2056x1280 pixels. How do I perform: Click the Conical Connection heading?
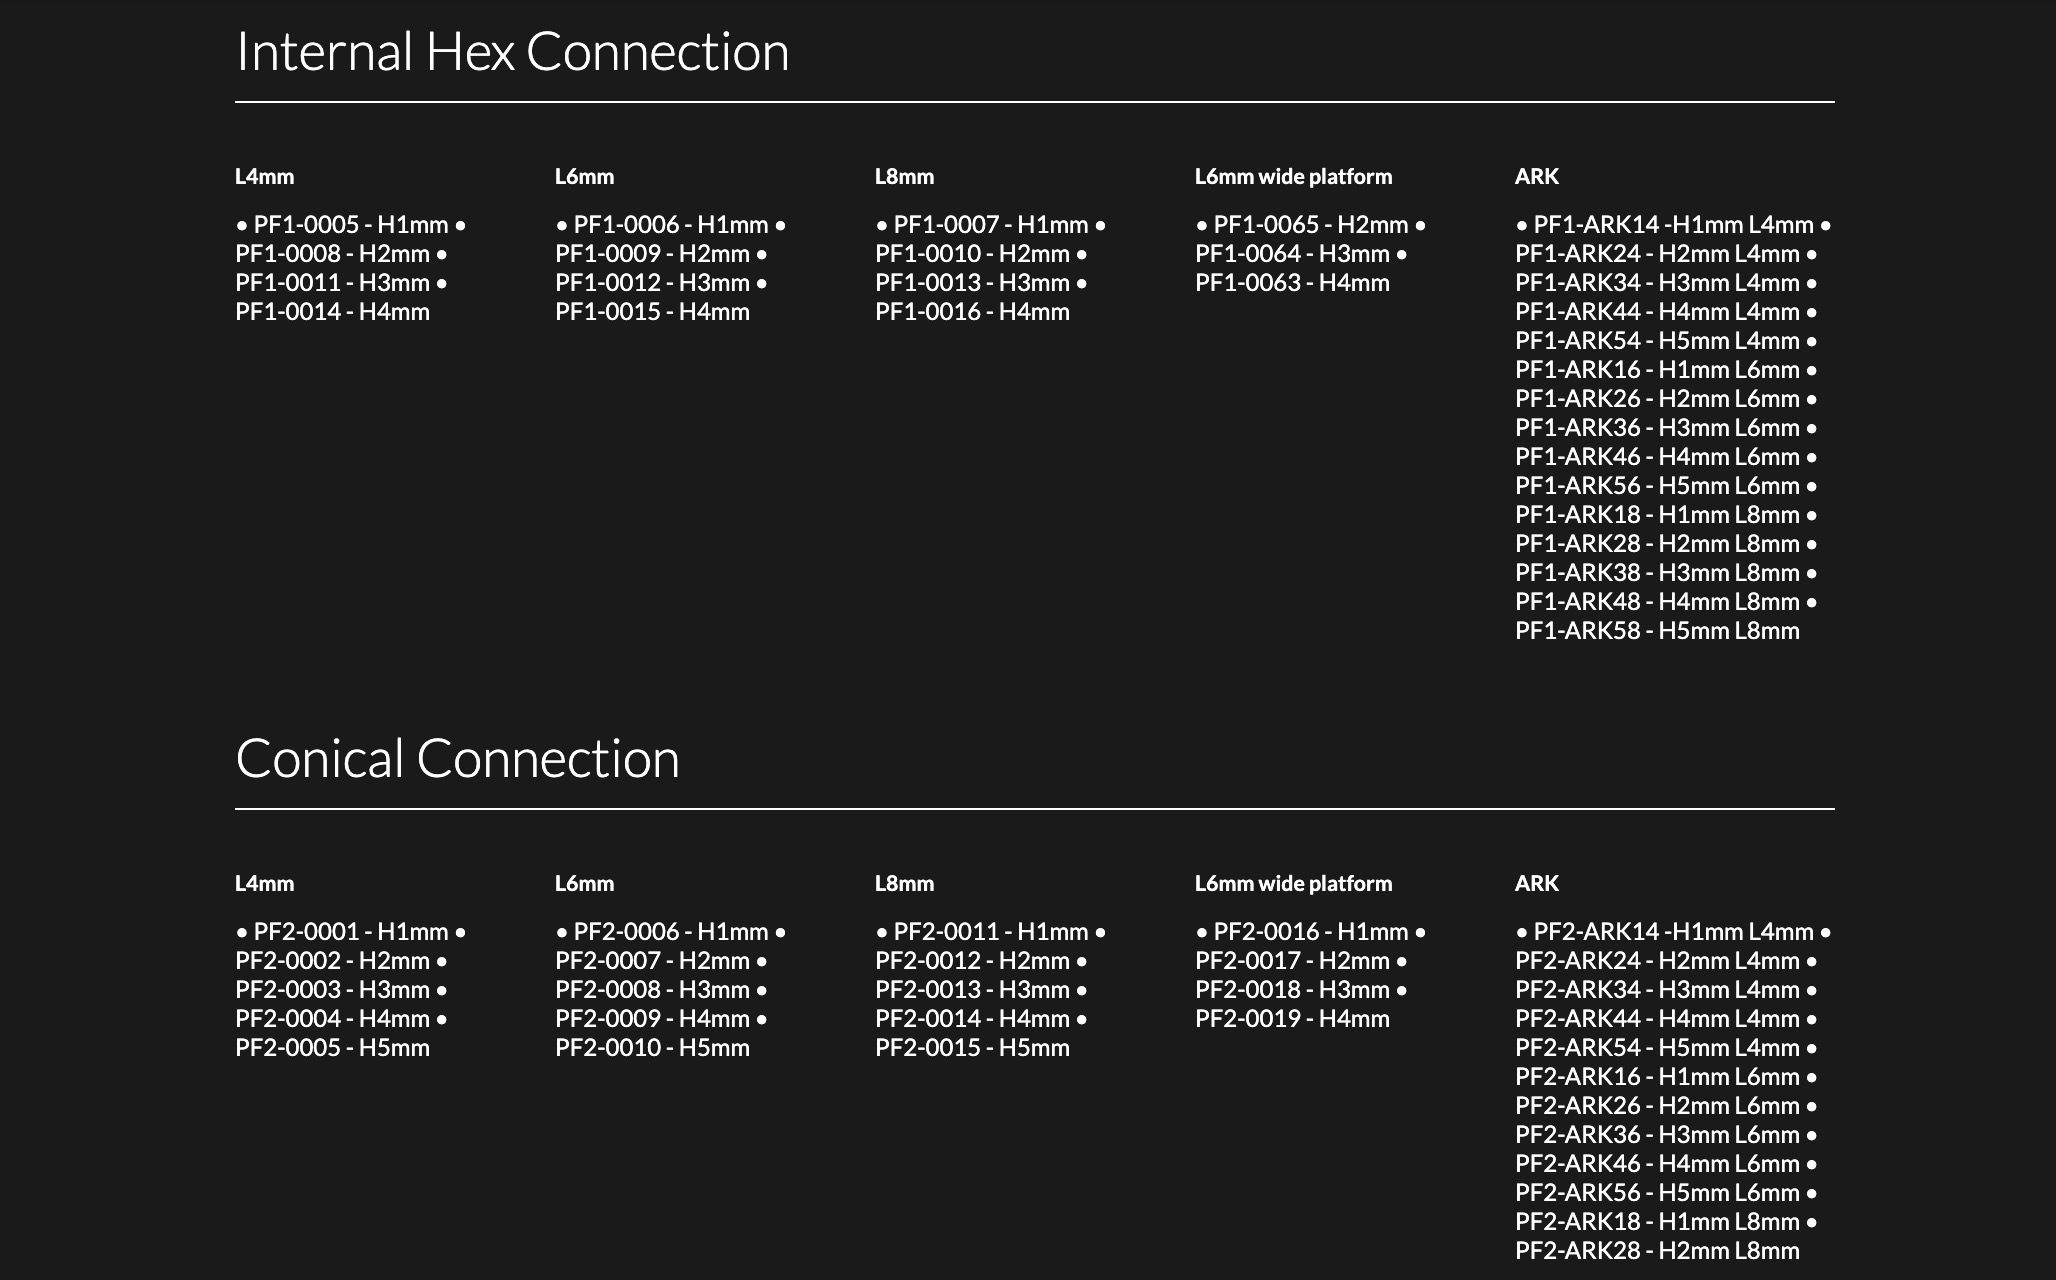(x=457, y=759)
